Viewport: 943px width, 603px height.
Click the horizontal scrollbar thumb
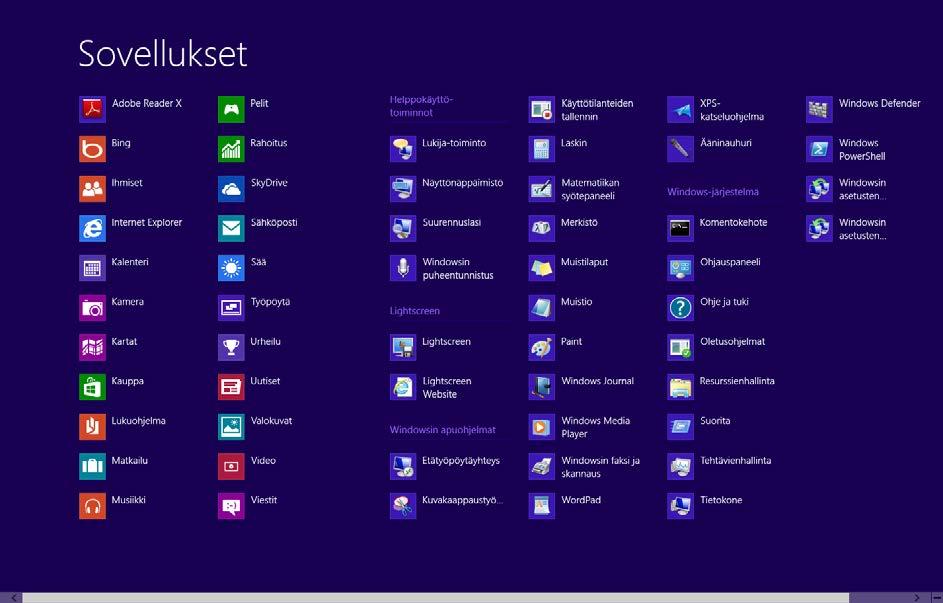435,598
